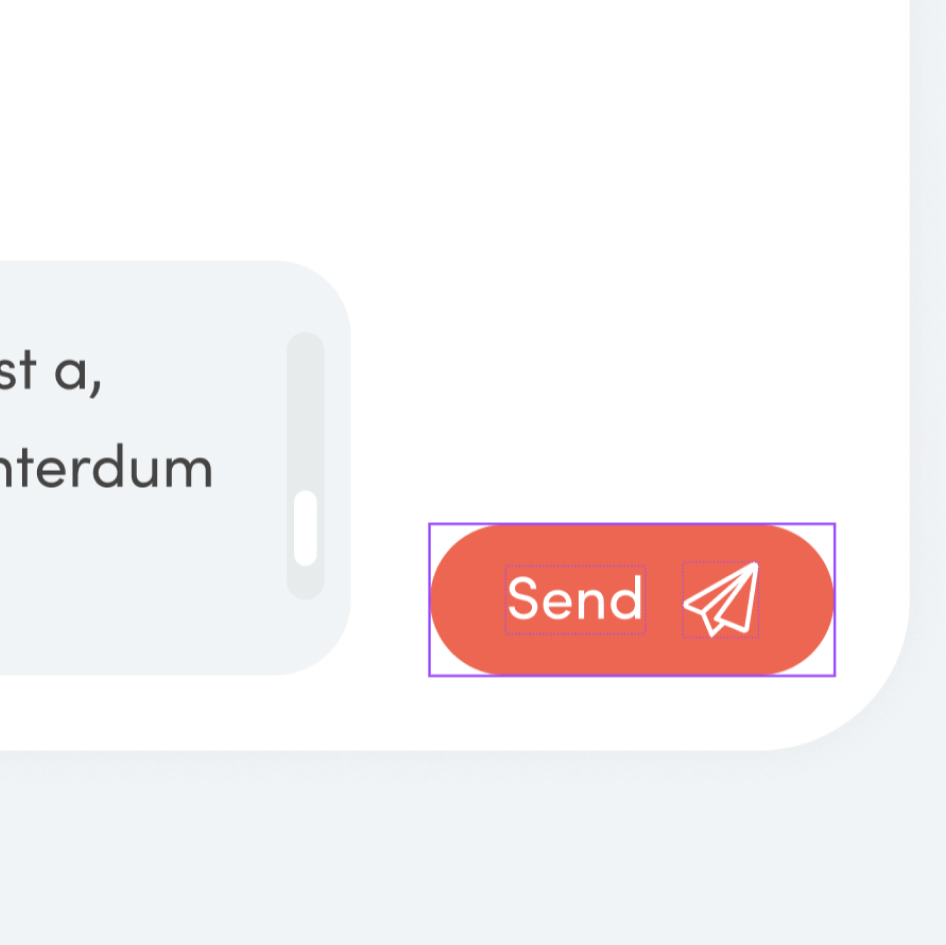Viewport: 946px width, 945px height.
Task: Click the paper plane send icon
Action: coord(721,599)
